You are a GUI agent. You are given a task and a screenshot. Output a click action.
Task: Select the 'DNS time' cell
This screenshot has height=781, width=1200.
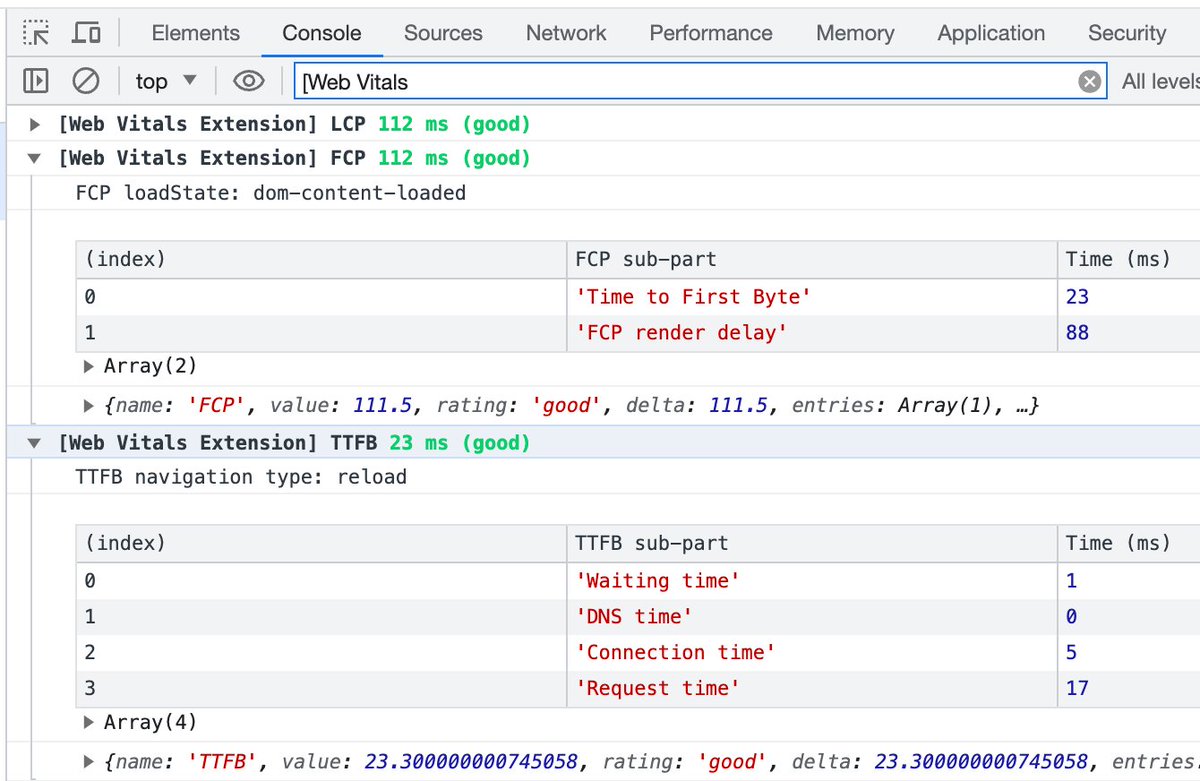811,617
